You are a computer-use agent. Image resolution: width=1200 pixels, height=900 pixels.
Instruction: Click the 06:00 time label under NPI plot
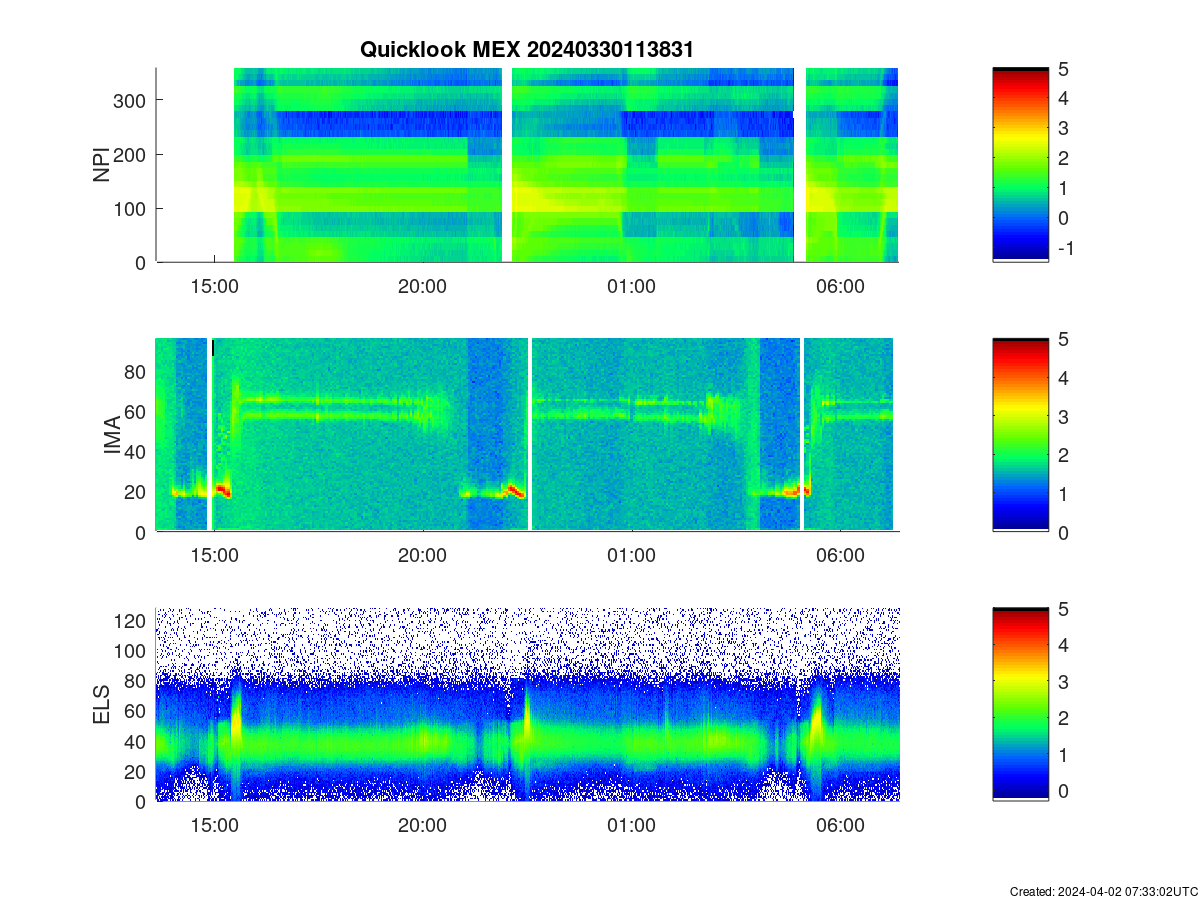tap(841, 286)
